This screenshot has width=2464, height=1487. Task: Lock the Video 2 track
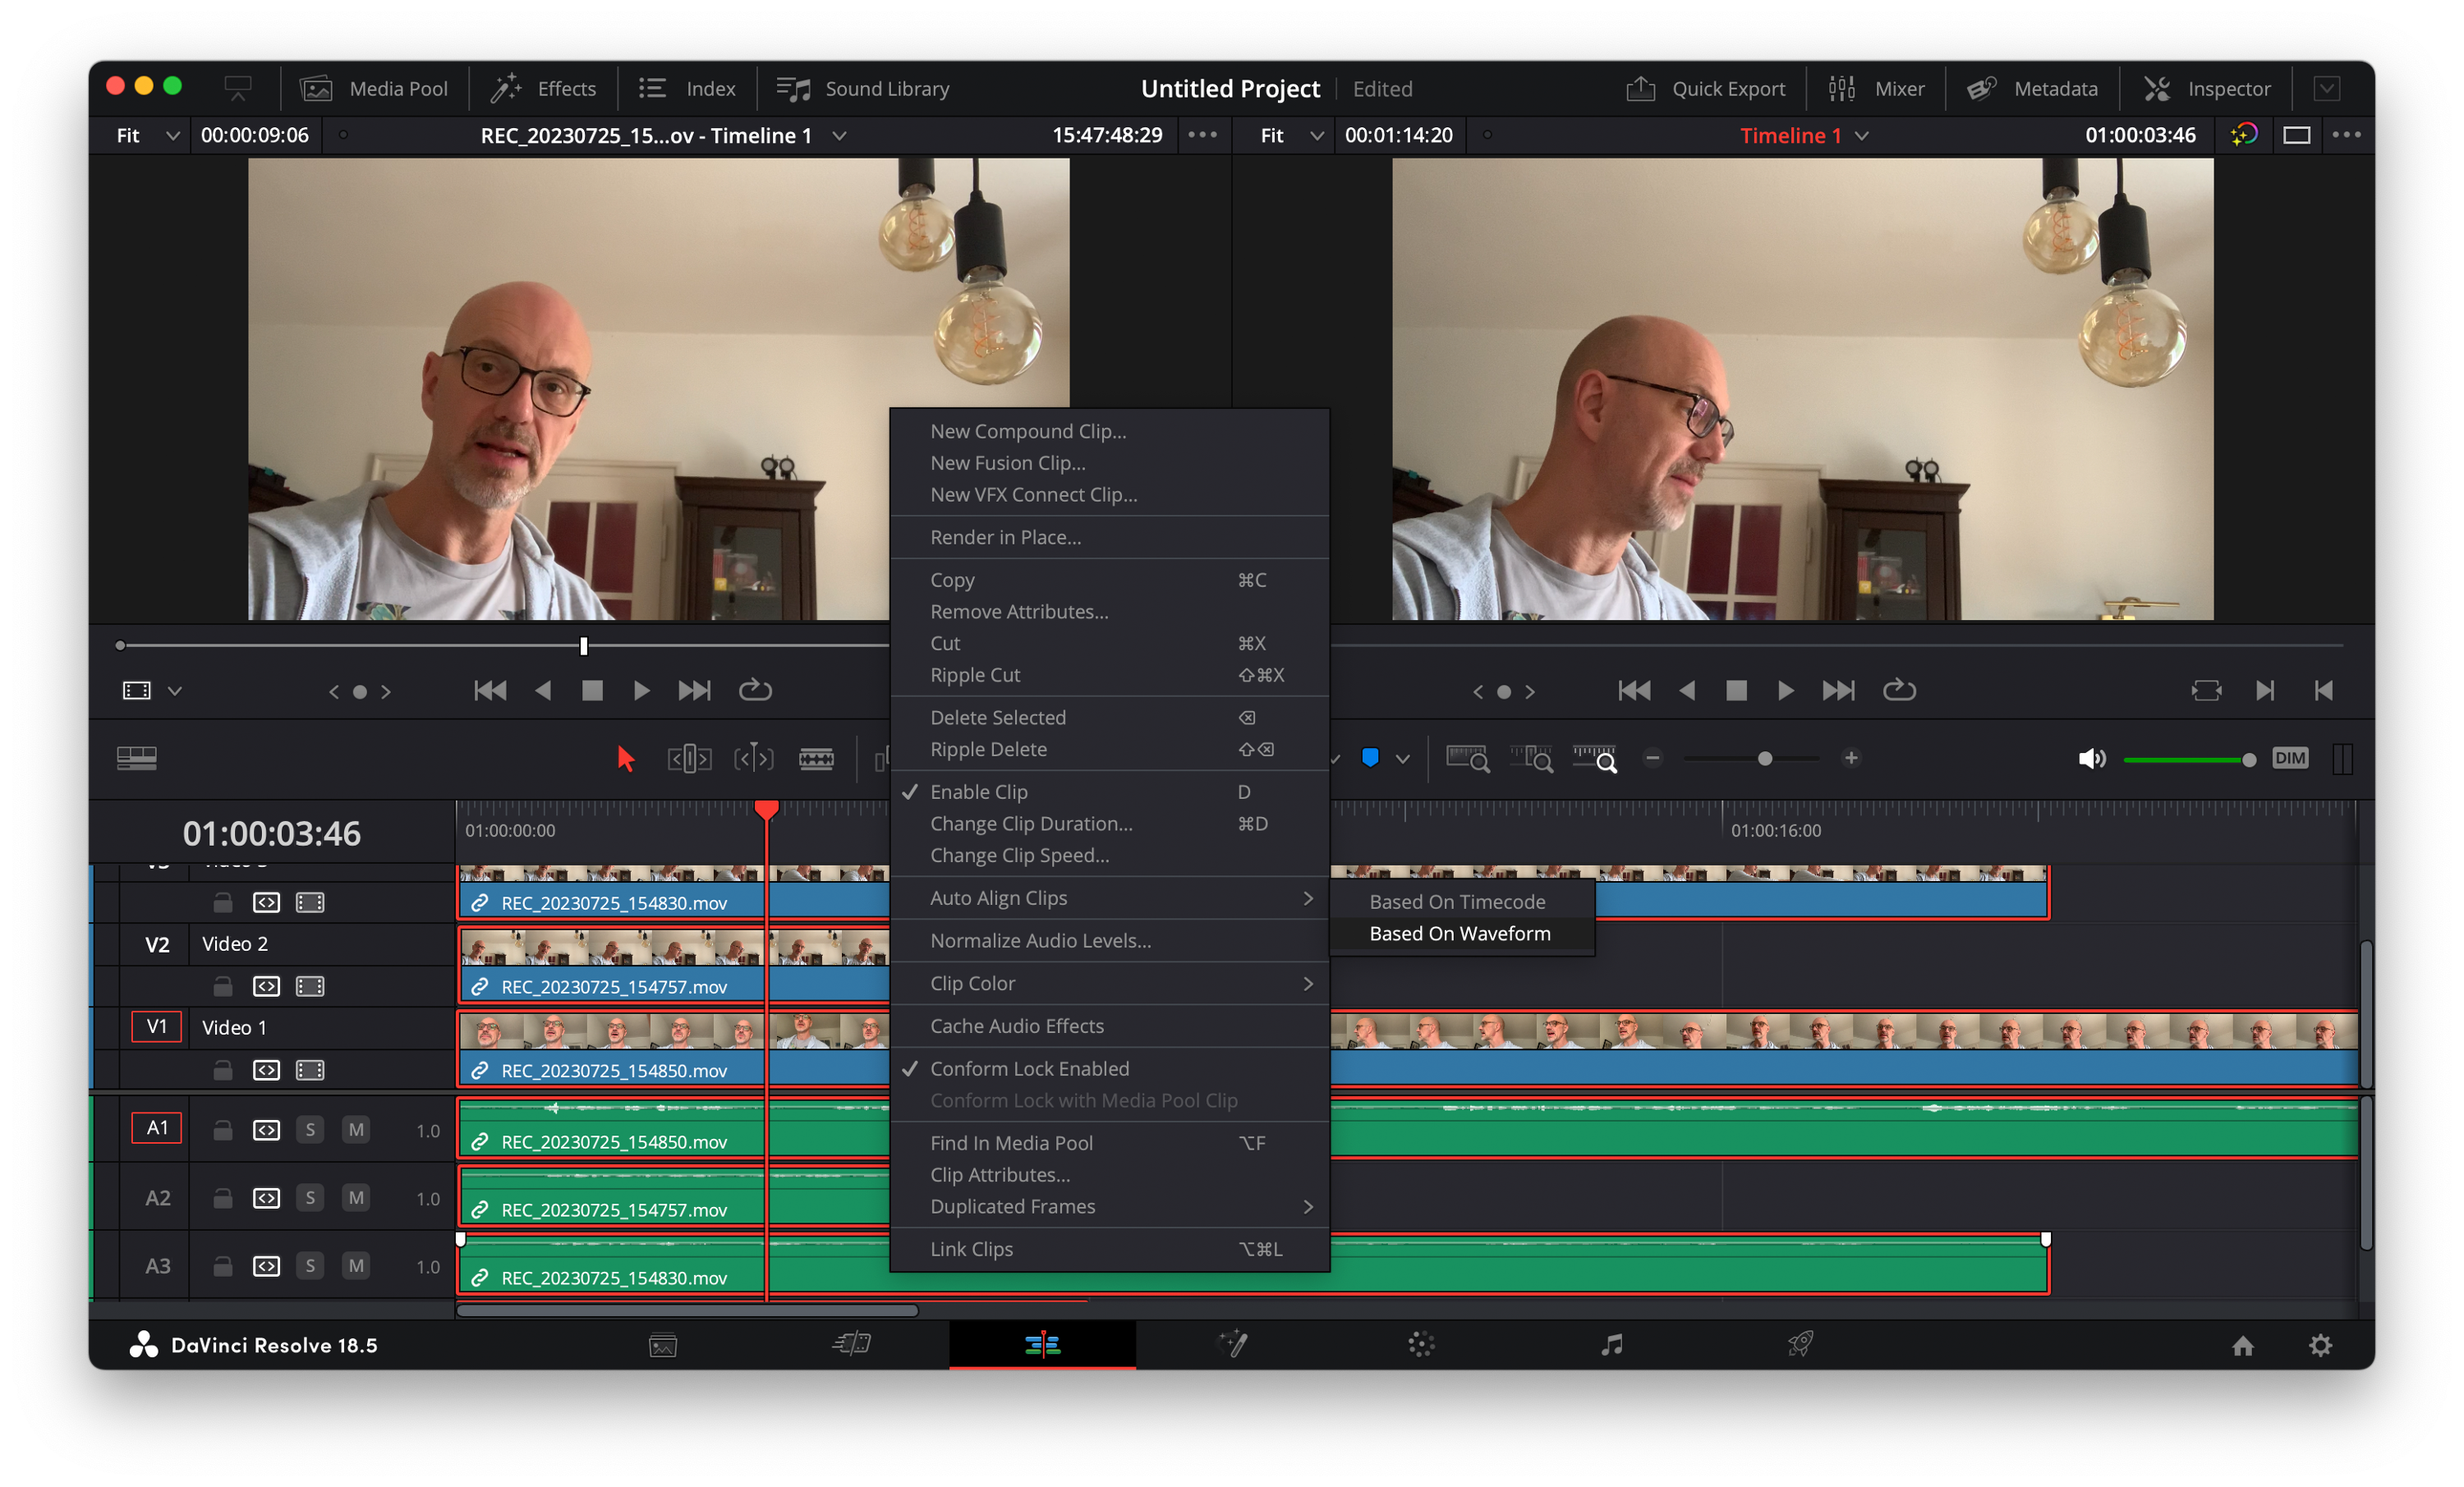(222, 987)
